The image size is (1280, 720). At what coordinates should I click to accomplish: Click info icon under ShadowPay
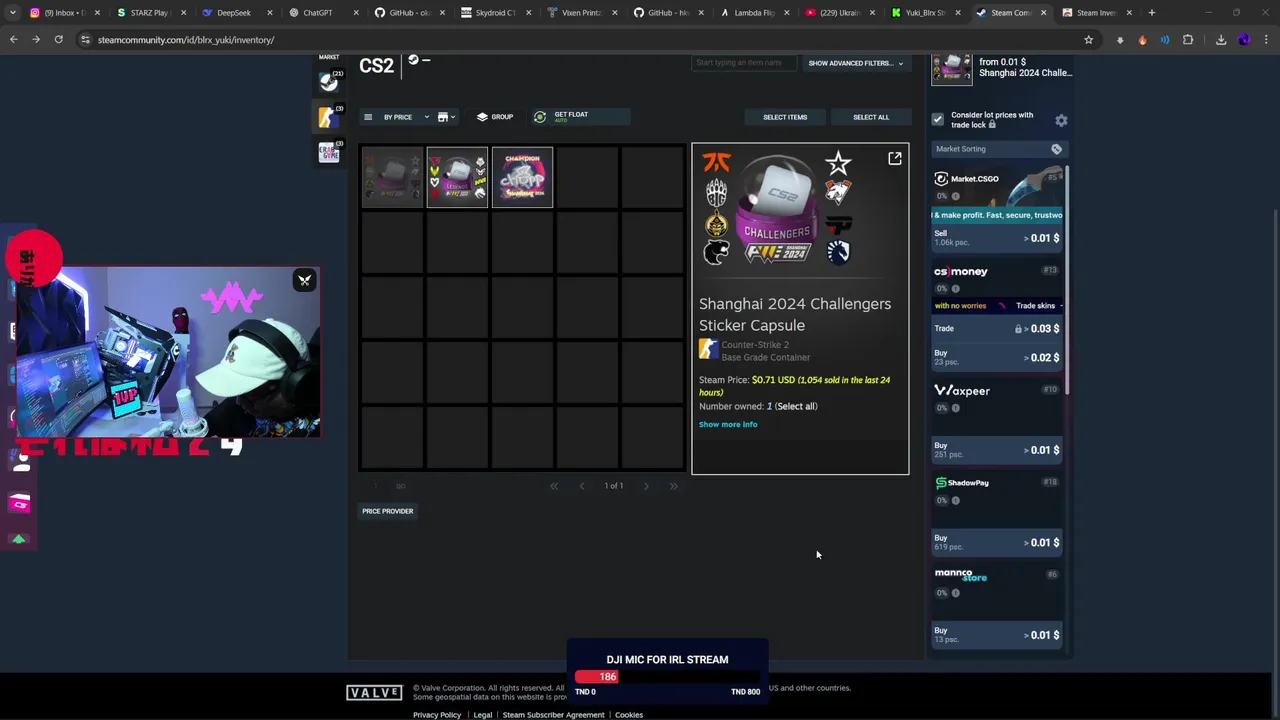point(955,500)
